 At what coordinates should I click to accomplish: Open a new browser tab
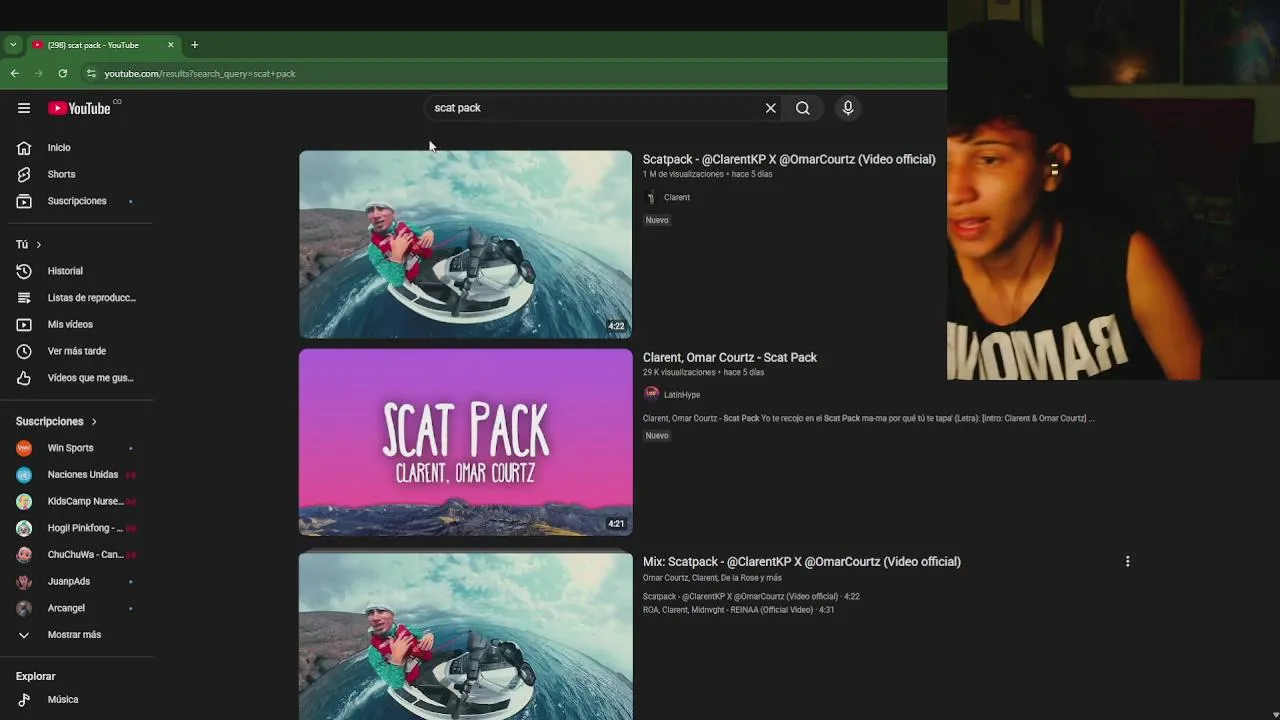(x=195, y=45)
